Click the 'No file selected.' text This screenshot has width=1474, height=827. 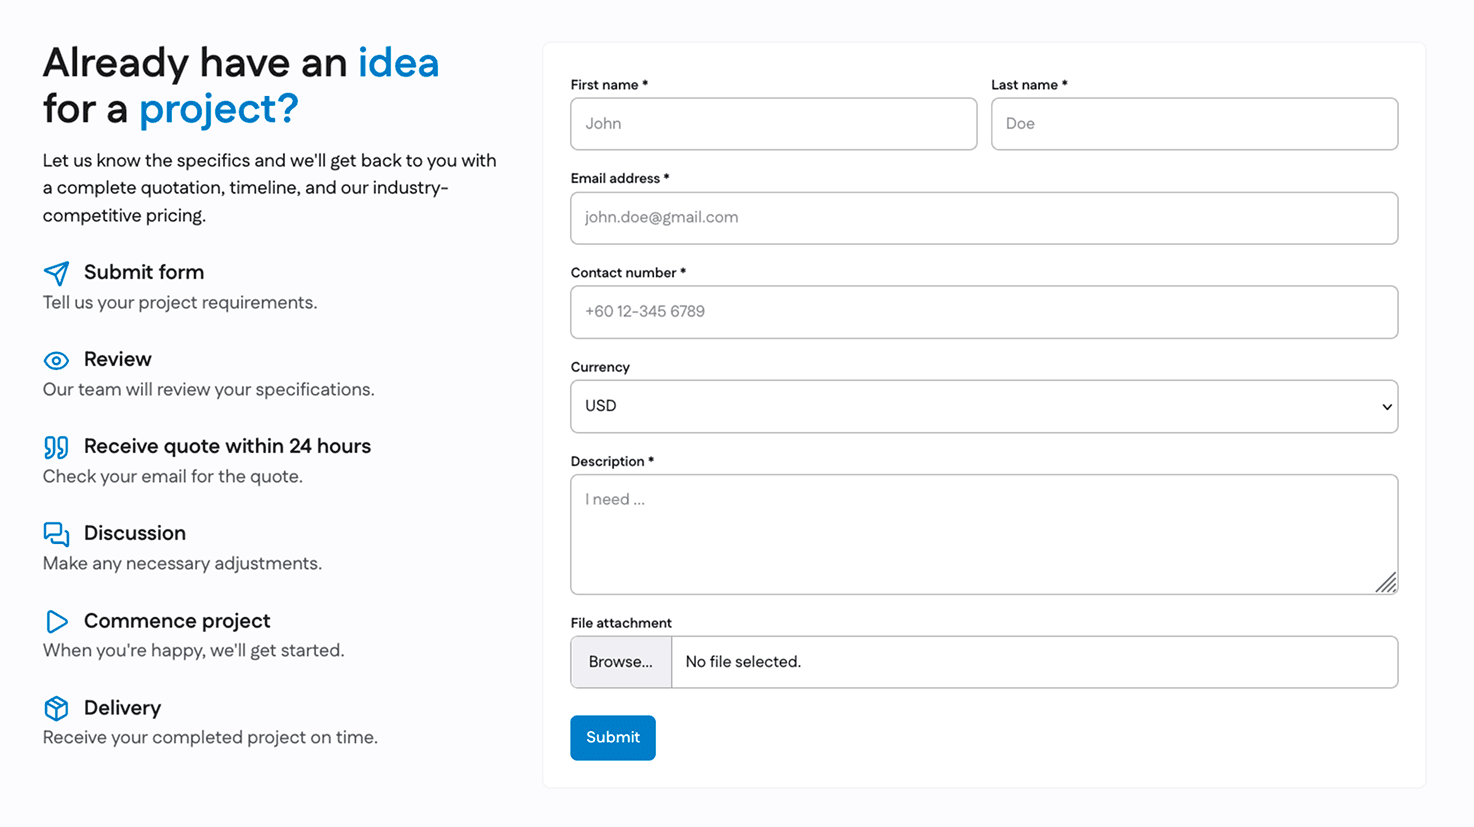pos(743,662)
